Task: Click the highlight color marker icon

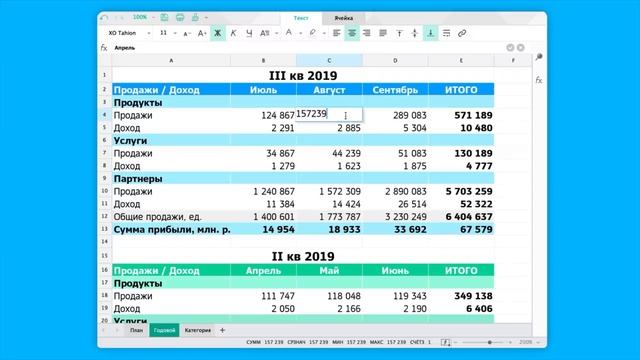Action: [x=313, y=33]
